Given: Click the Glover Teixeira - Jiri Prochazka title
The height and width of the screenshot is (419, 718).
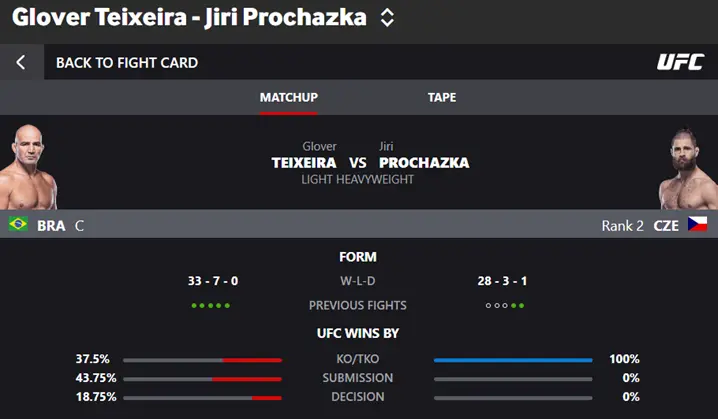Looking at the screenshot, I should [189, 17].
